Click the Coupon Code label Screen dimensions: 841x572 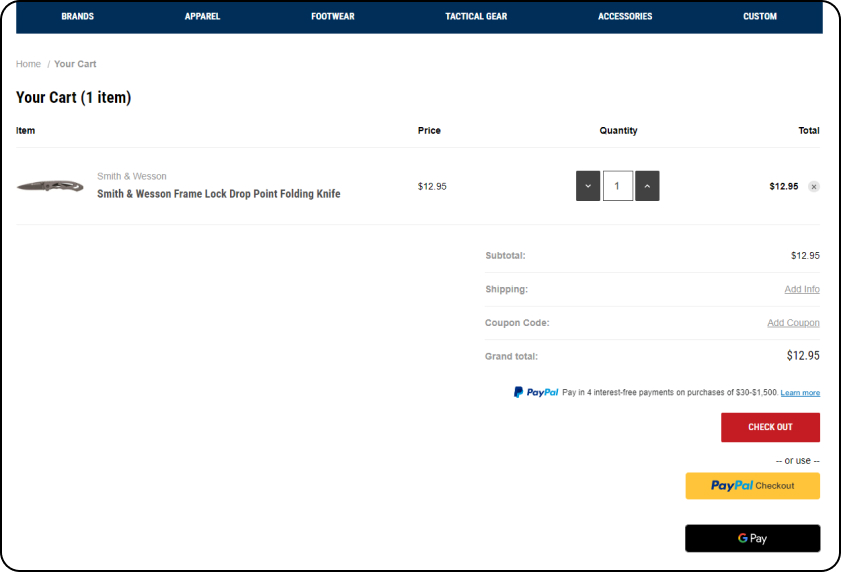517,322
